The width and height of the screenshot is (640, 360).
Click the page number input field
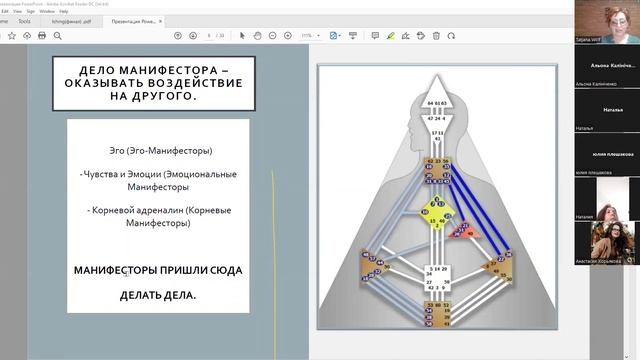[209, 36]
